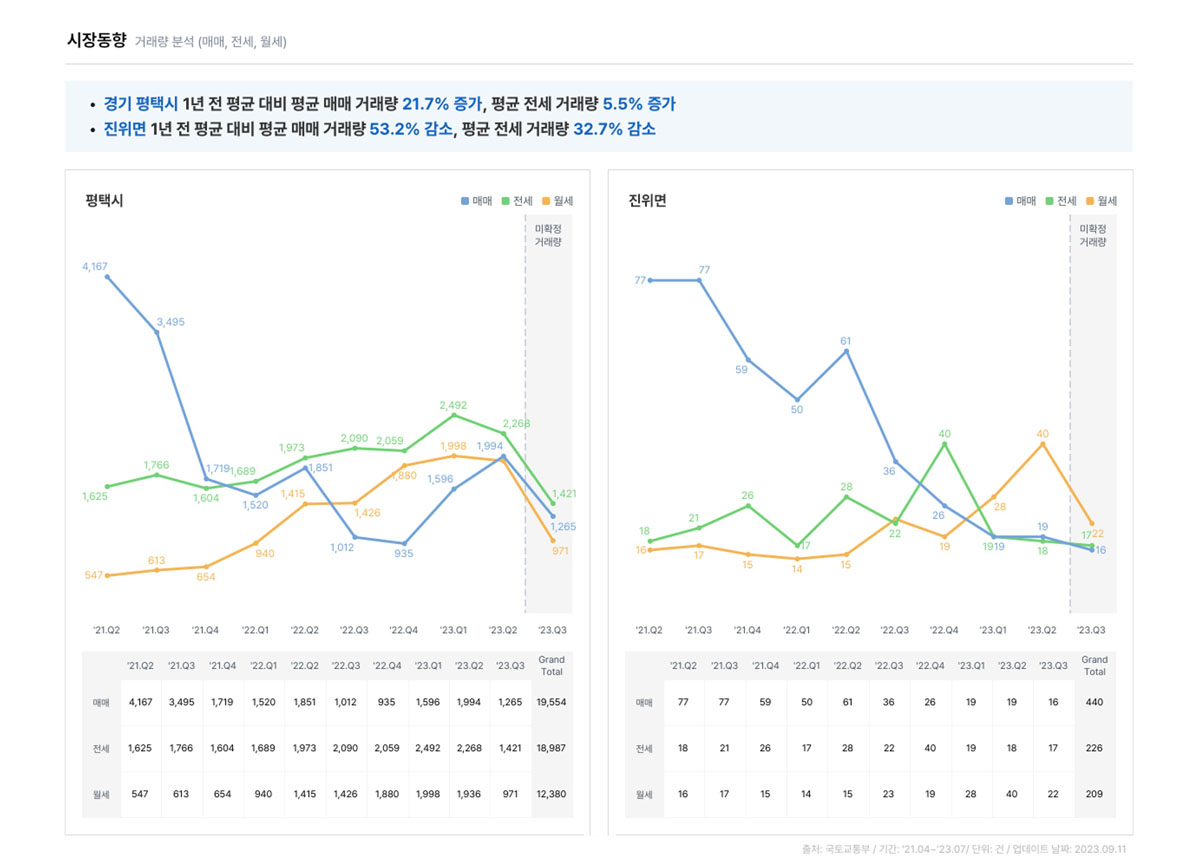Click the blue 경기 평택시 text in summary

[x=141, y=104]
